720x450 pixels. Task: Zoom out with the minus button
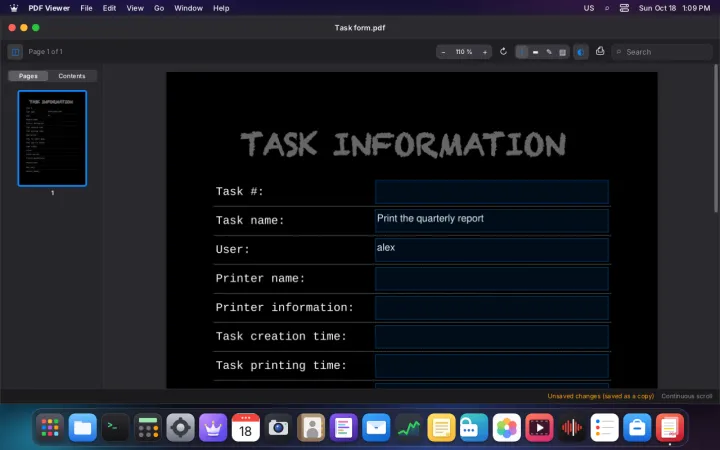pyautogui.click(x=443, y=52)
